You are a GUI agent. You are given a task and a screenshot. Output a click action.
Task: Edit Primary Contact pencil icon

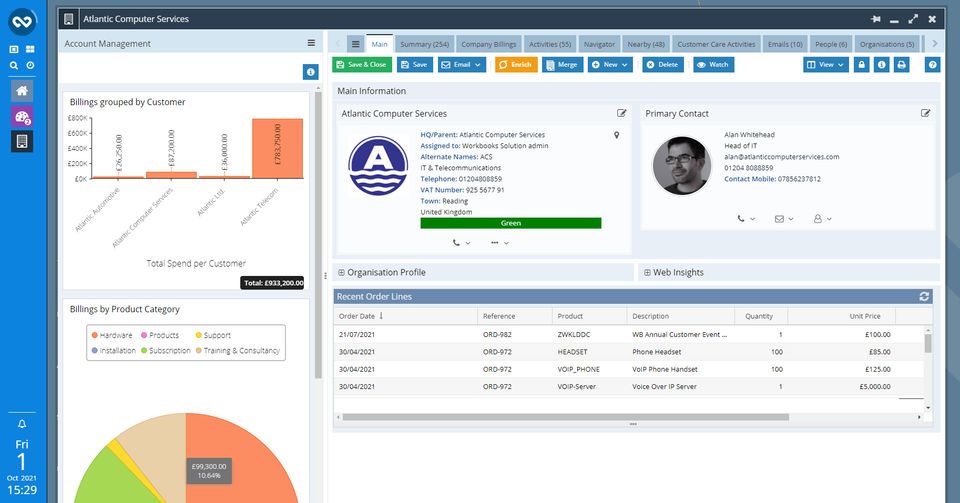click(925, 113)
